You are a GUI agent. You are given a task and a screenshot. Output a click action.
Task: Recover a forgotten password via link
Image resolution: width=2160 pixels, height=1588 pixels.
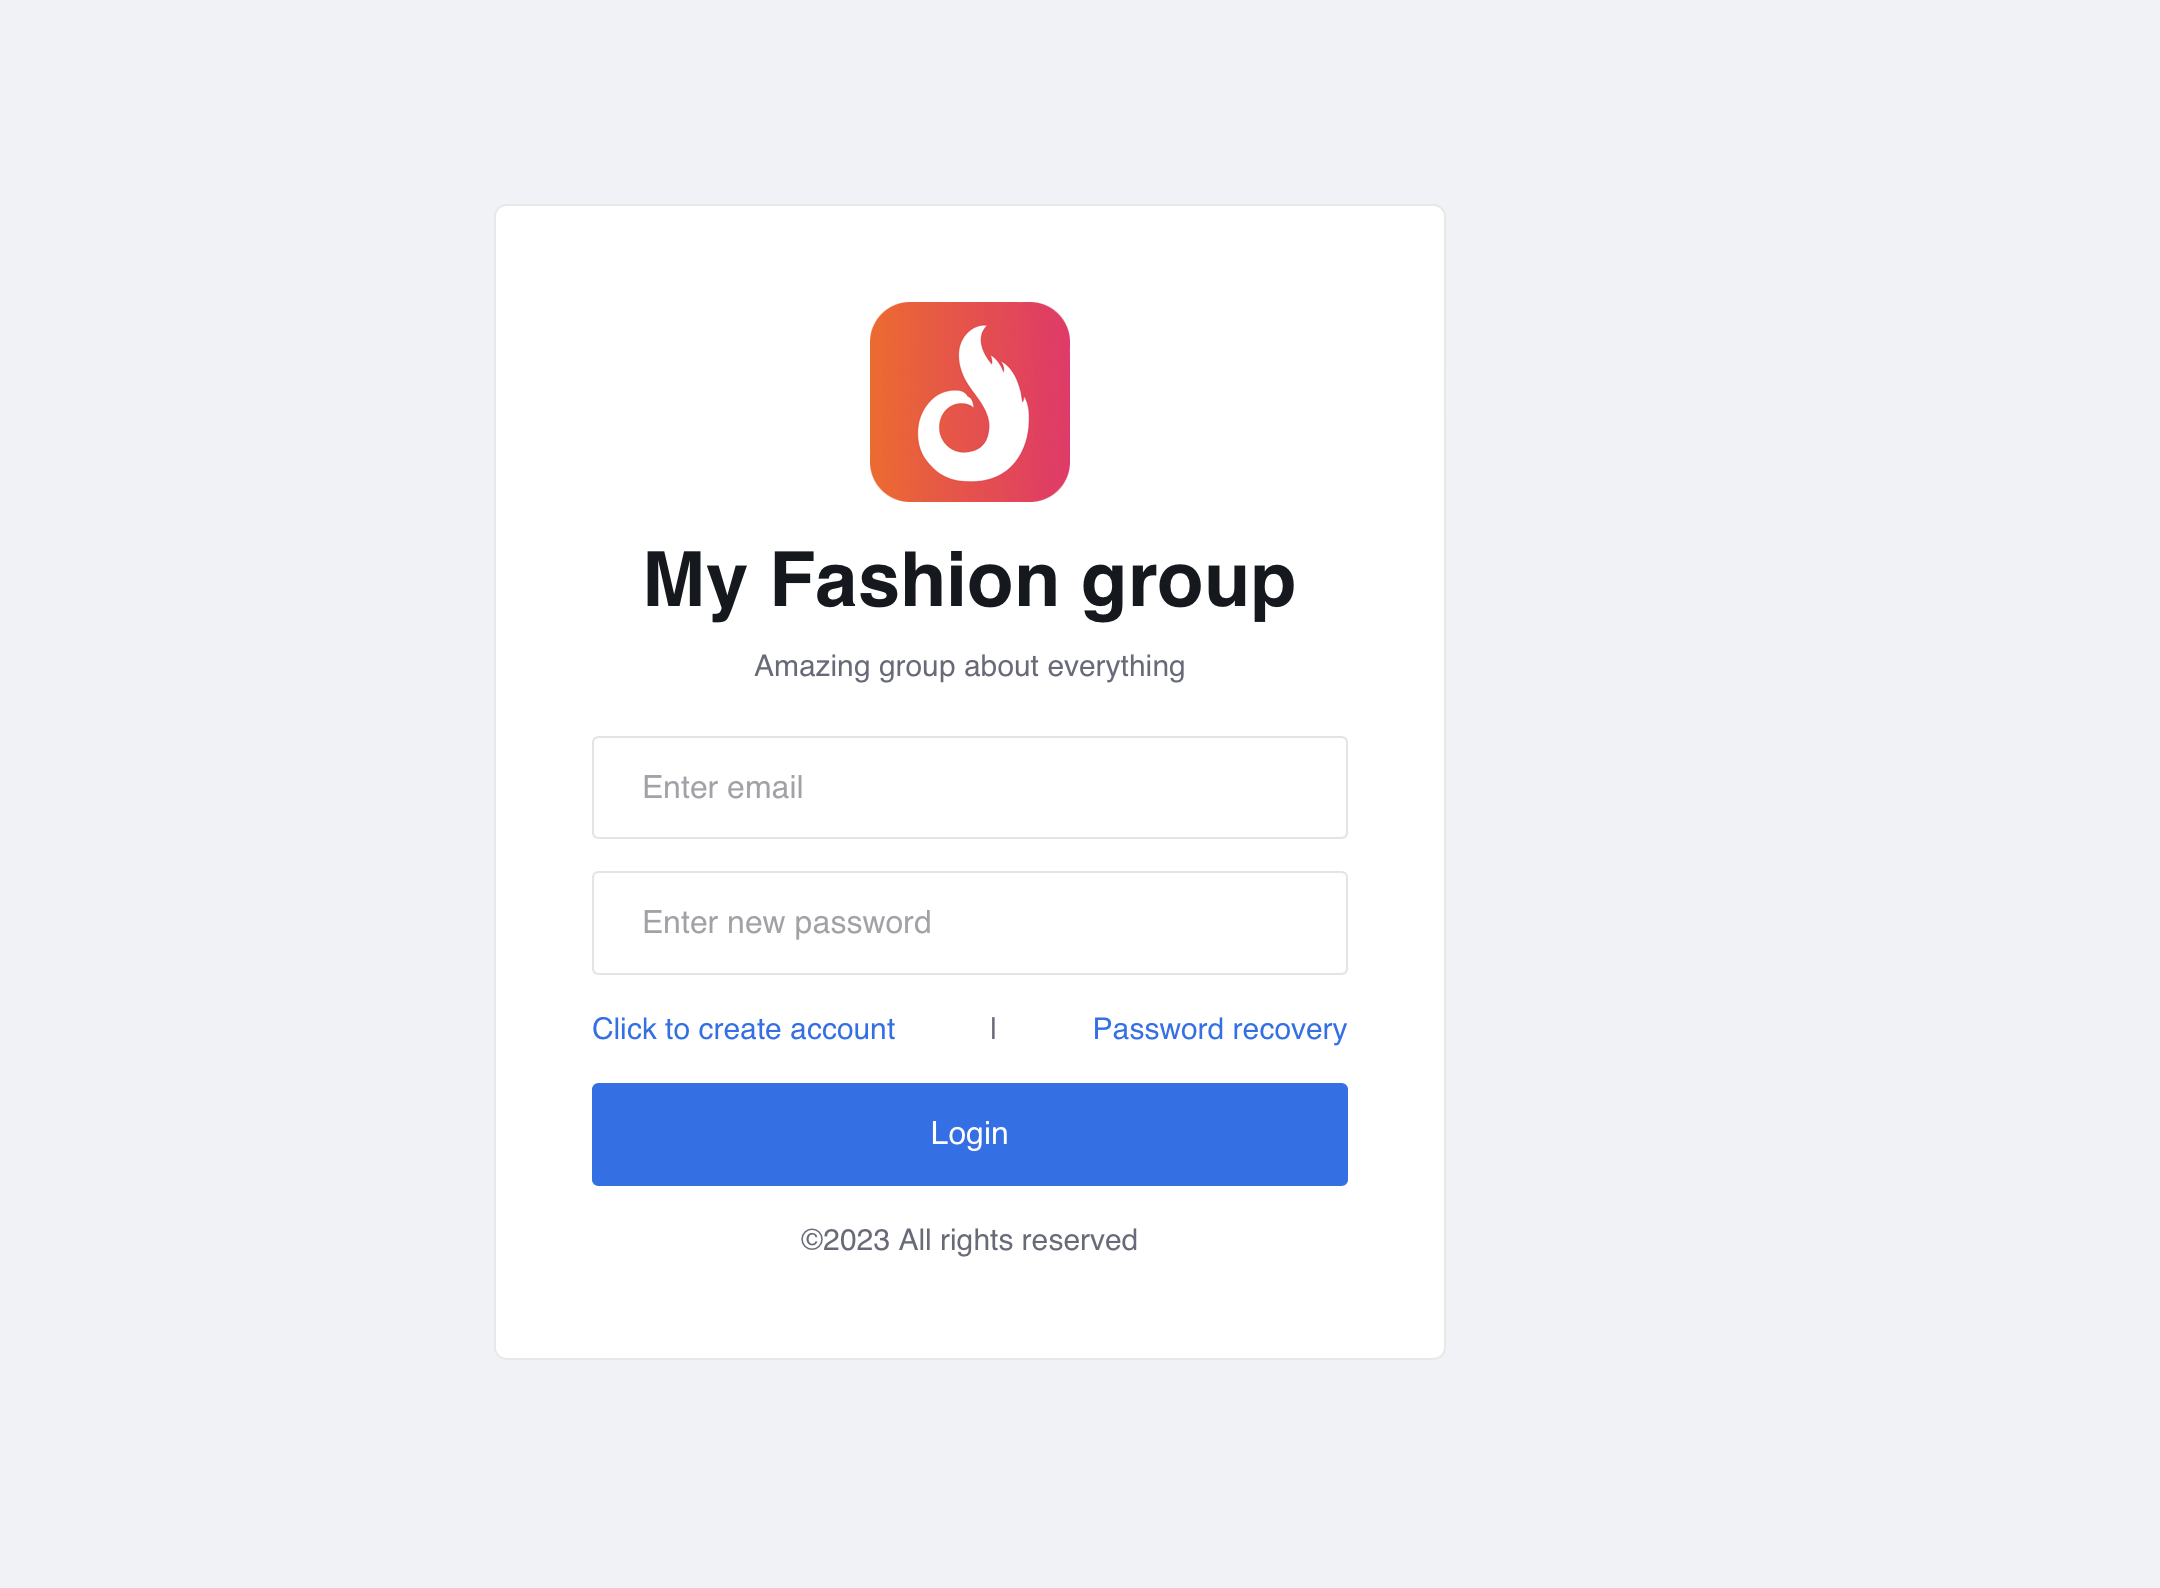(1219, 1029)
